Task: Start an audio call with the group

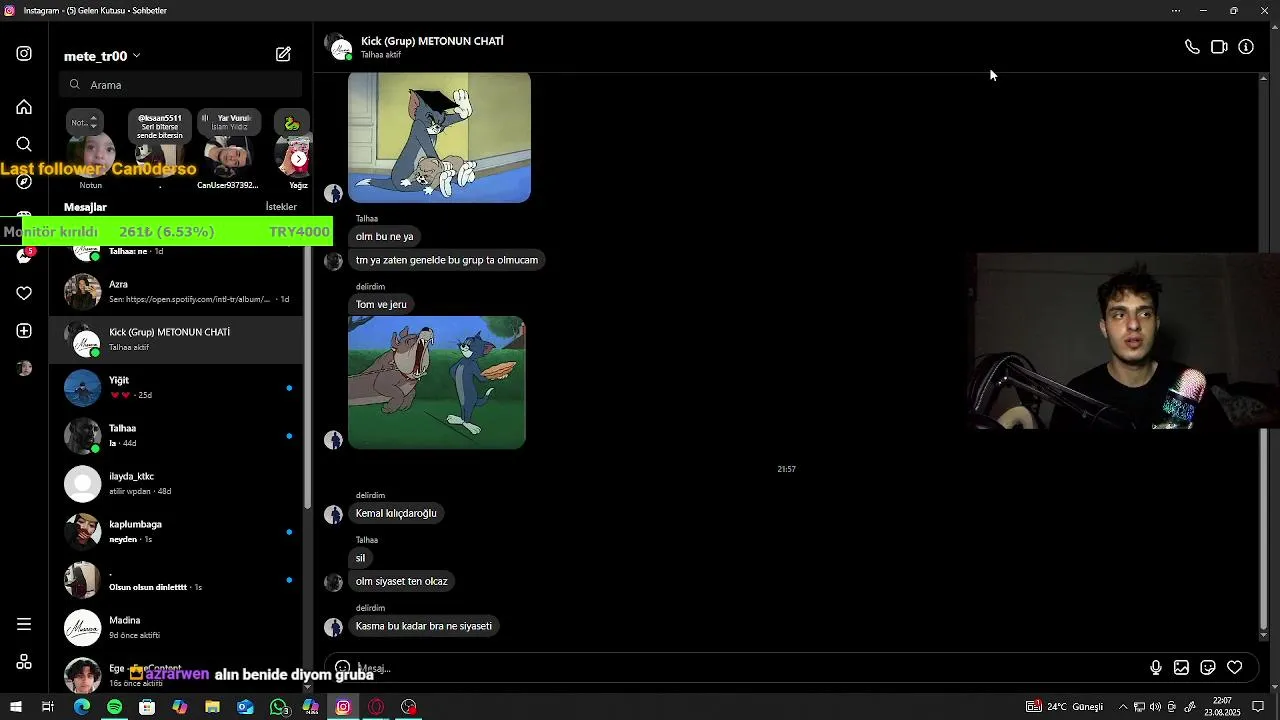Action: pos(1192,47)
